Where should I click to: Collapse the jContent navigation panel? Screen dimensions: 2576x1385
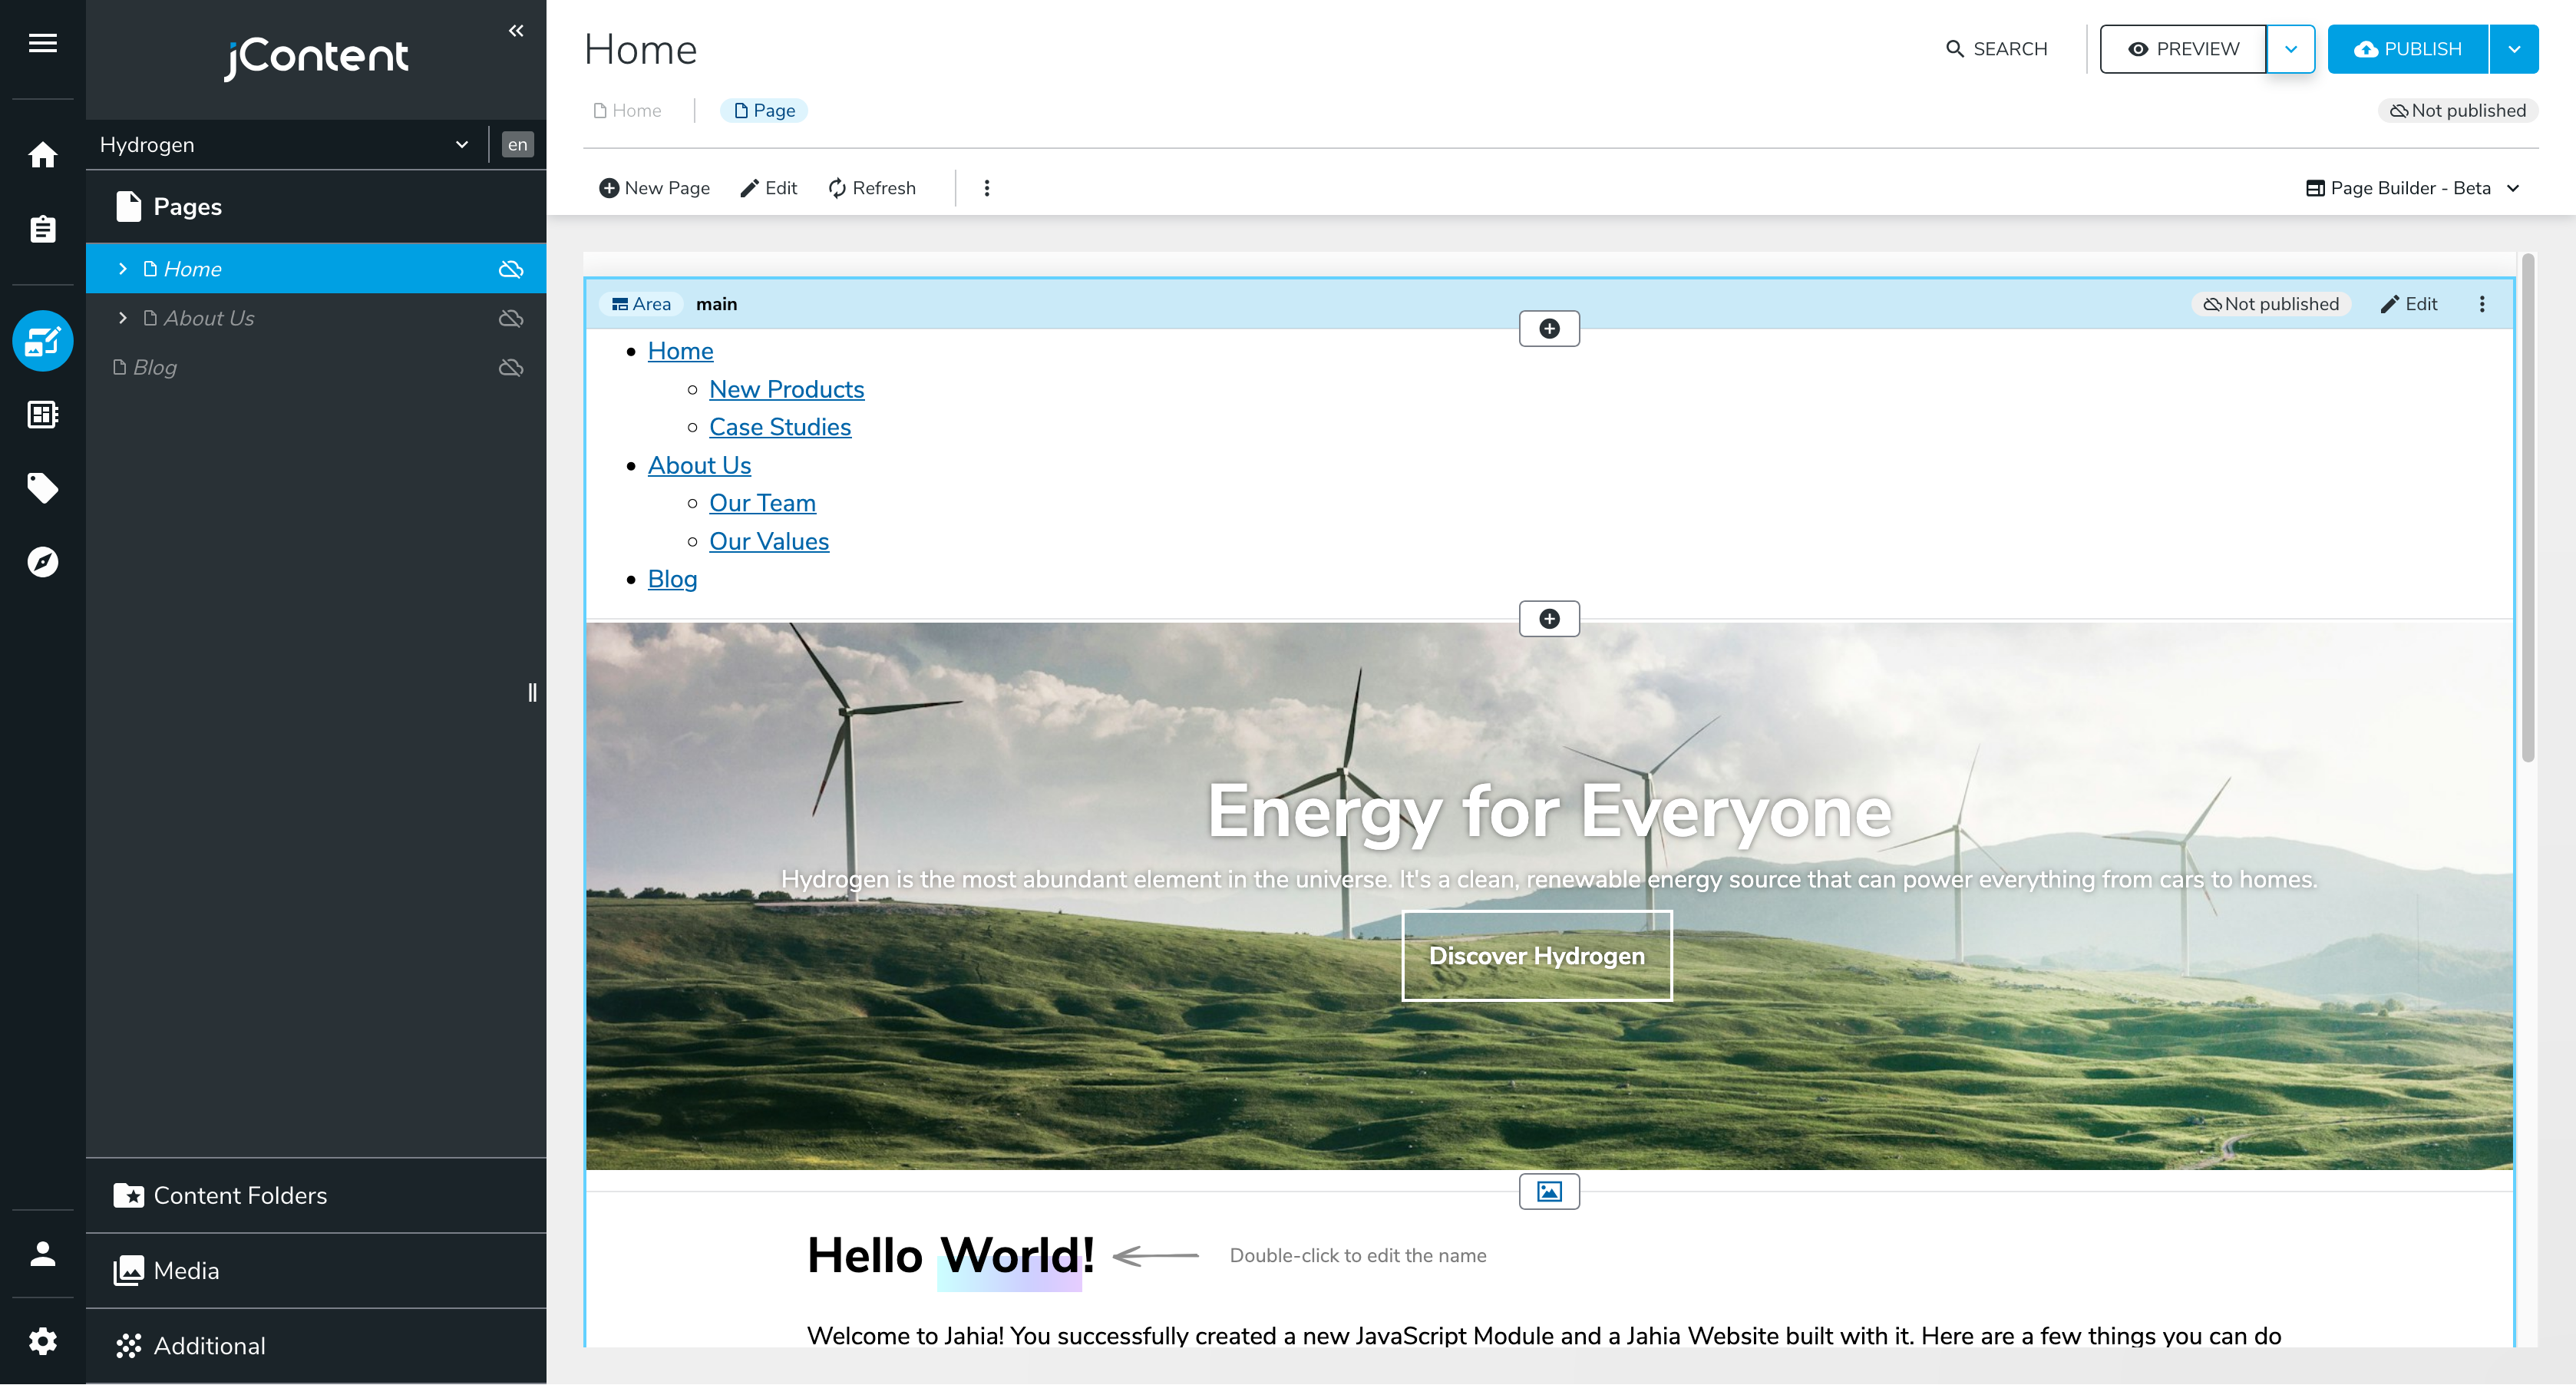(x=516, y=31)
